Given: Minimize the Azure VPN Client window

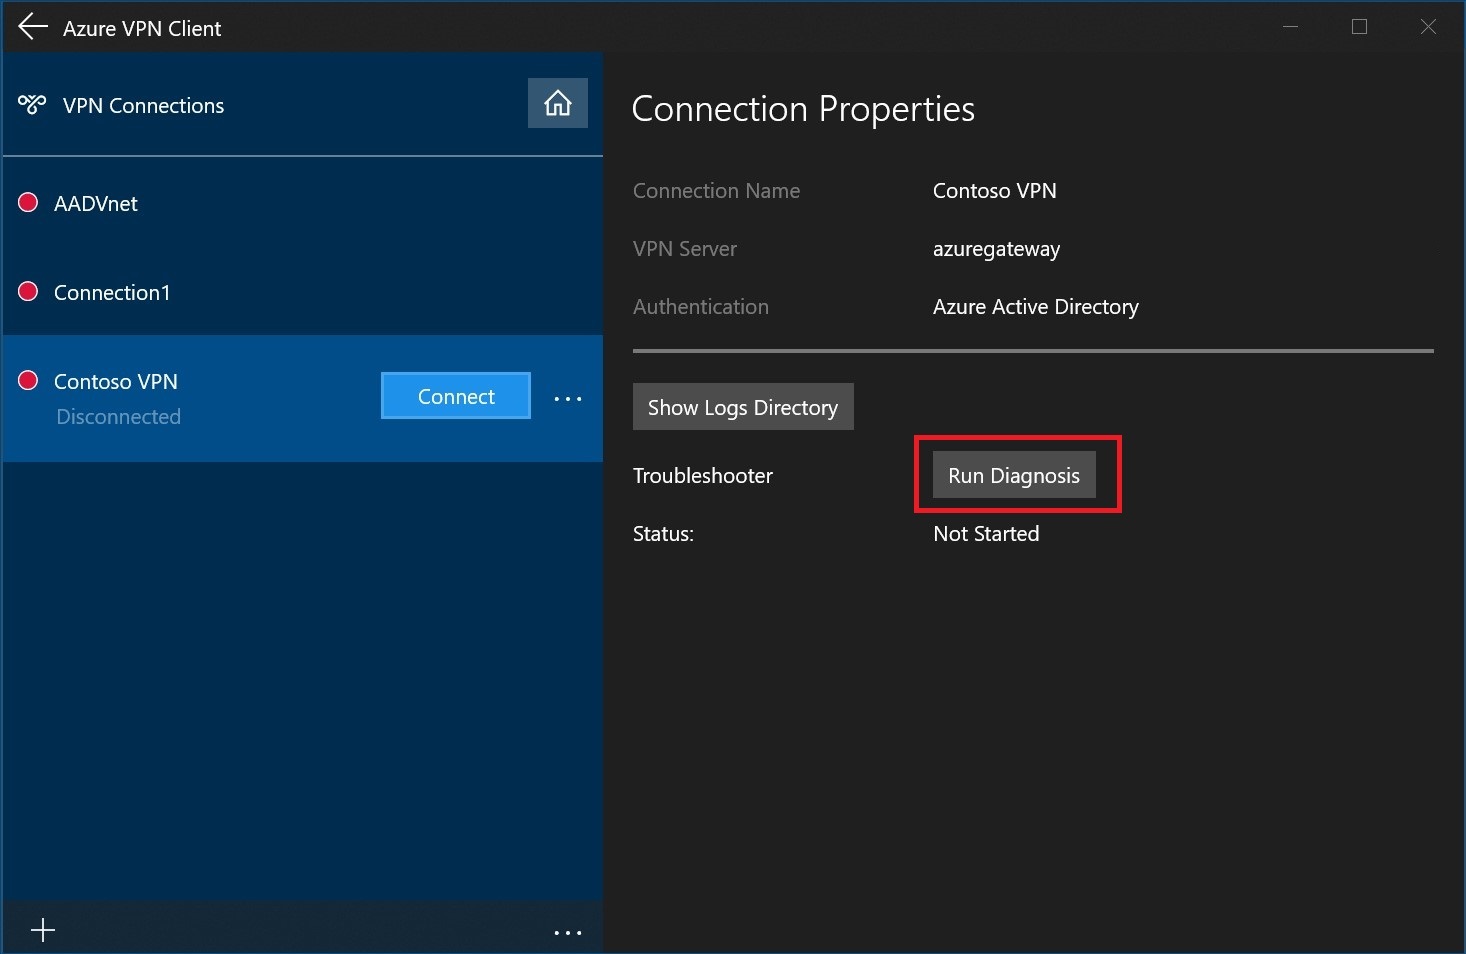Looking at the screenshot, I should tap(1290, 27).
